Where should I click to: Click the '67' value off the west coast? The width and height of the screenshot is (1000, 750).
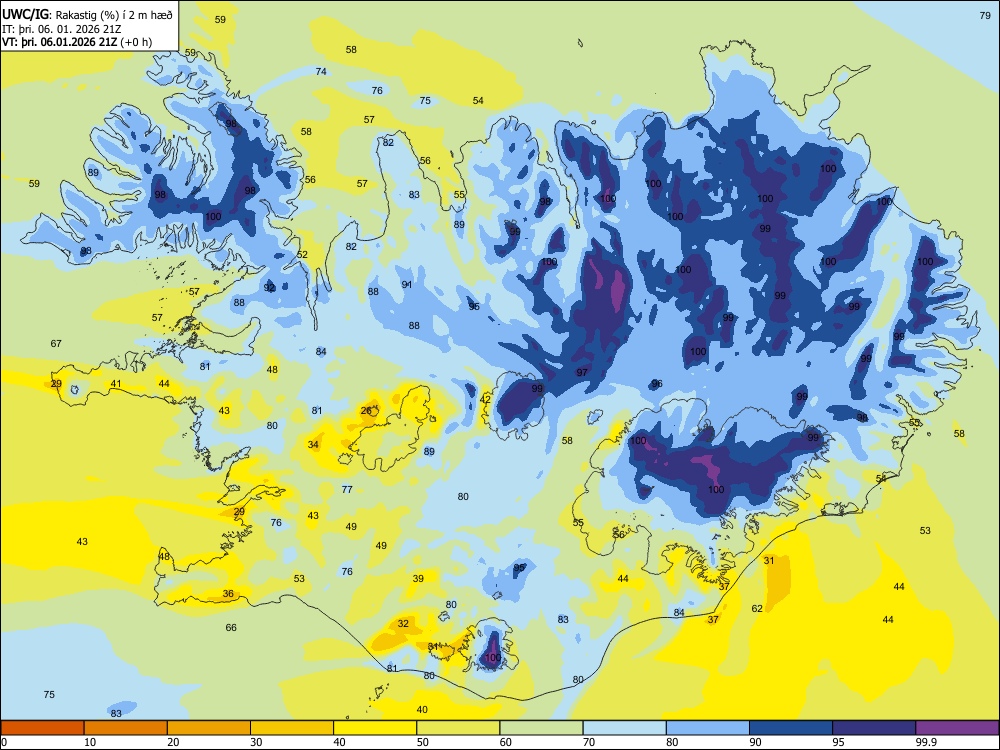(x=56, y=344)
